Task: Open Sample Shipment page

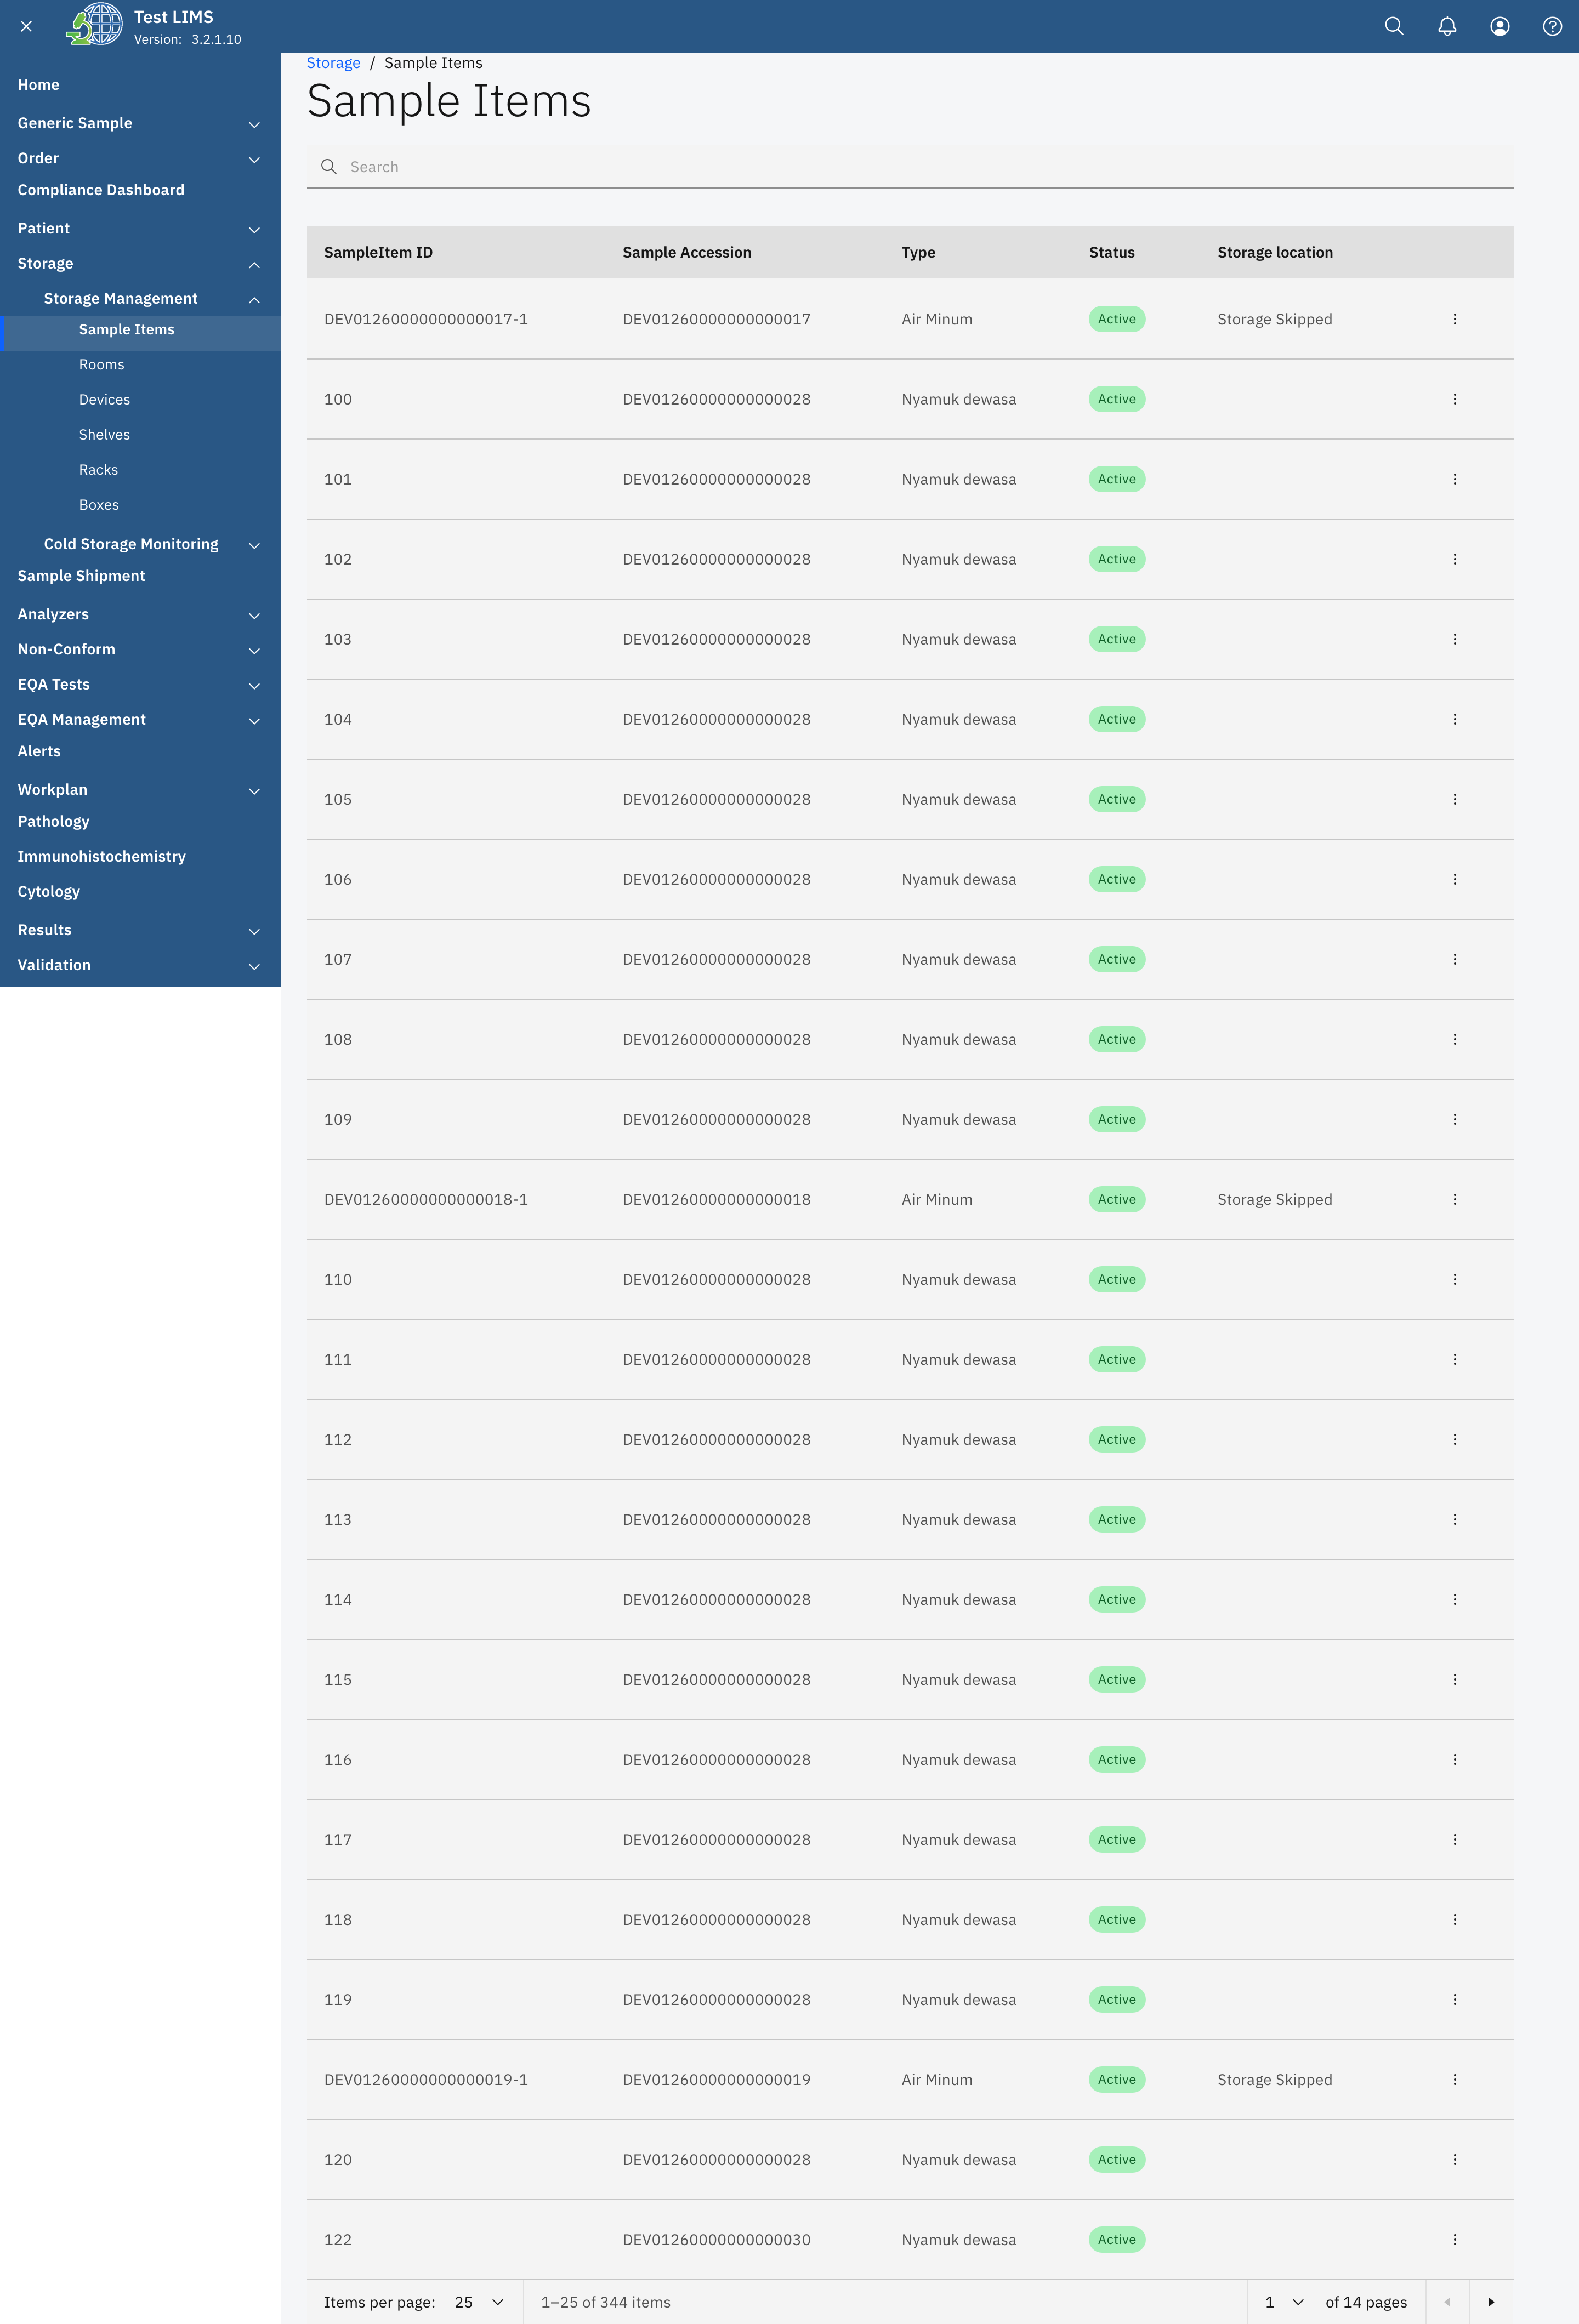Action: [x=81, y=576]
